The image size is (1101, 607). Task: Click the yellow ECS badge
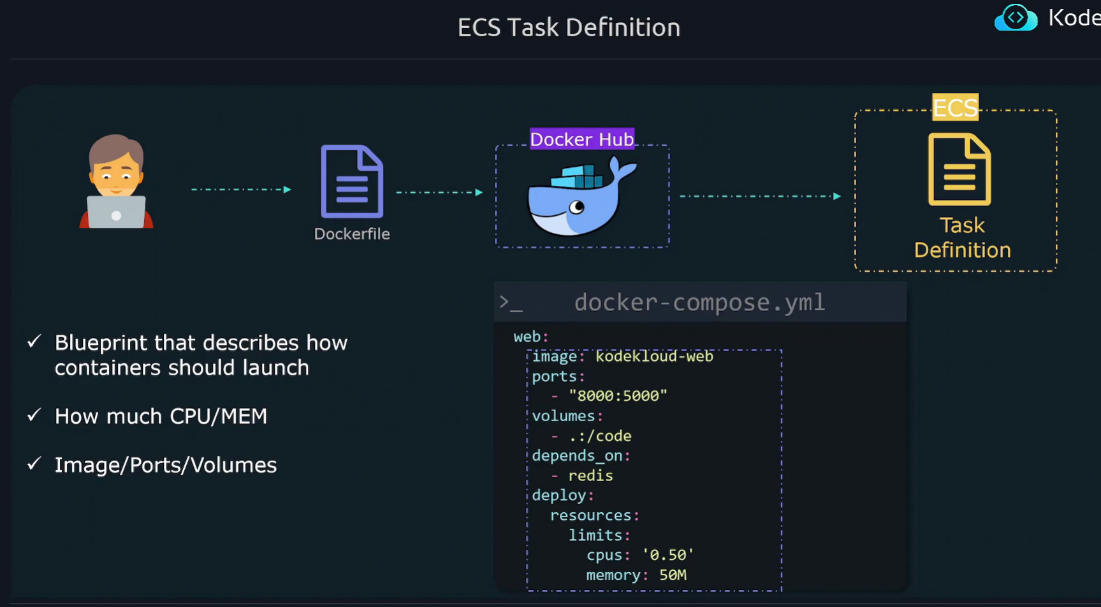pos(956,107)
